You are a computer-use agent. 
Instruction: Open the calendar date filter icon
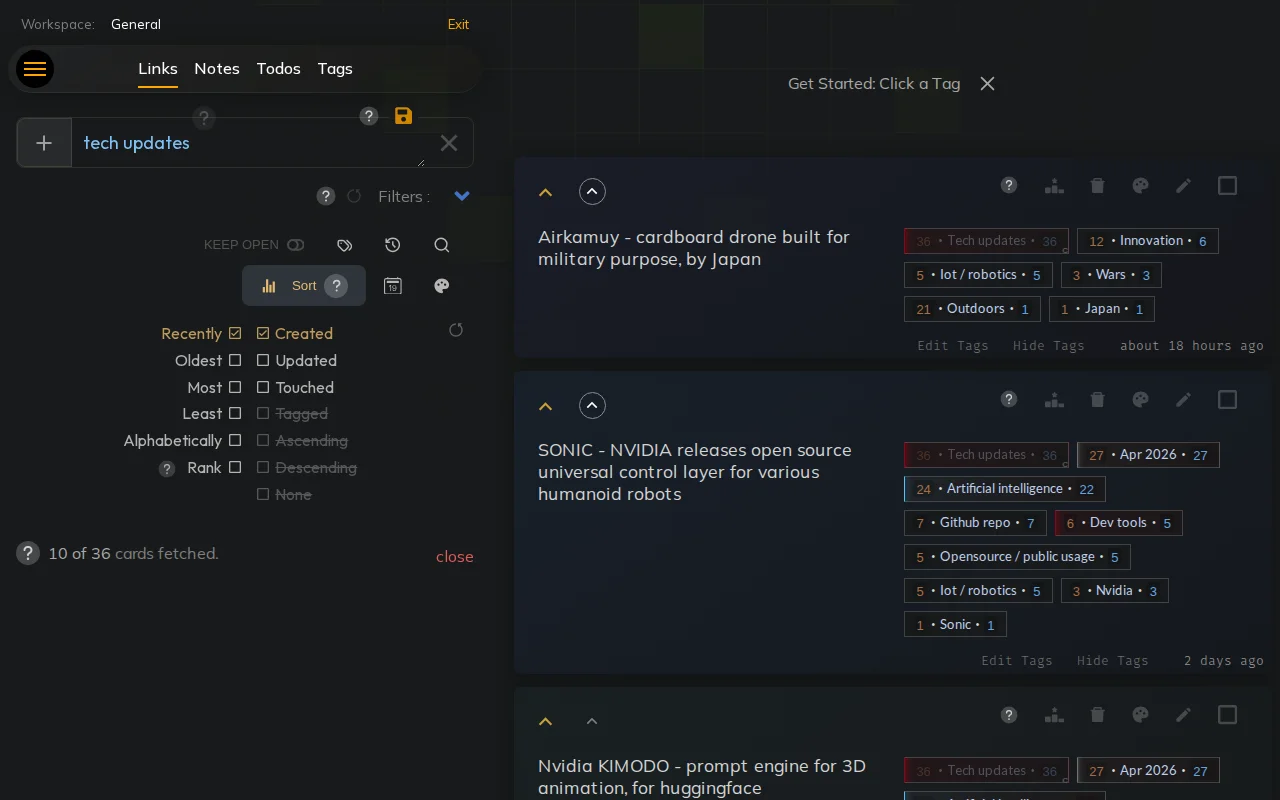pyautogui.click(x=393, y=286)
